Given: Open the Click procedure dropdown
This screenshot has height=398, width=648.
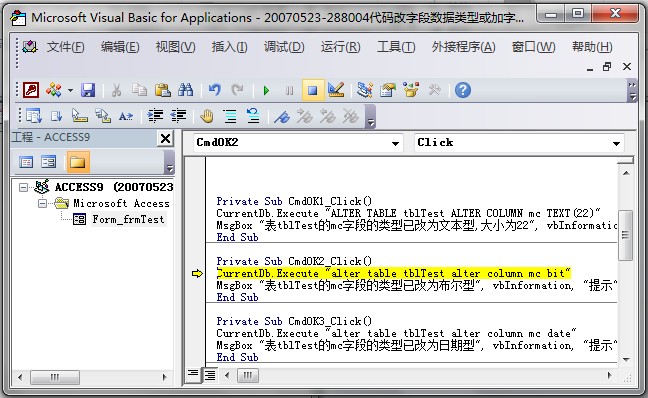Looking at the screenshot, I should 616,143.
